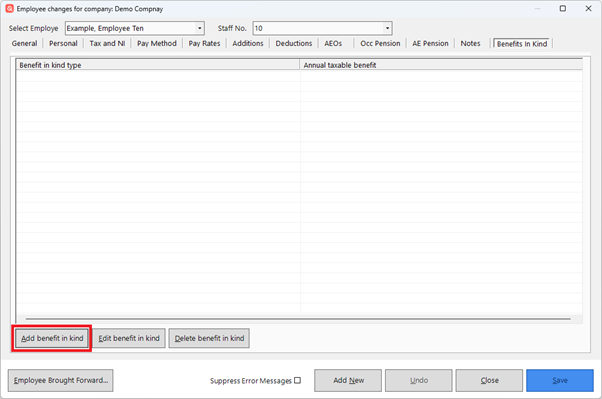This screenshot has height=399, width=602.
Task: Close the Employee changes window
Action: click(588, 8)
